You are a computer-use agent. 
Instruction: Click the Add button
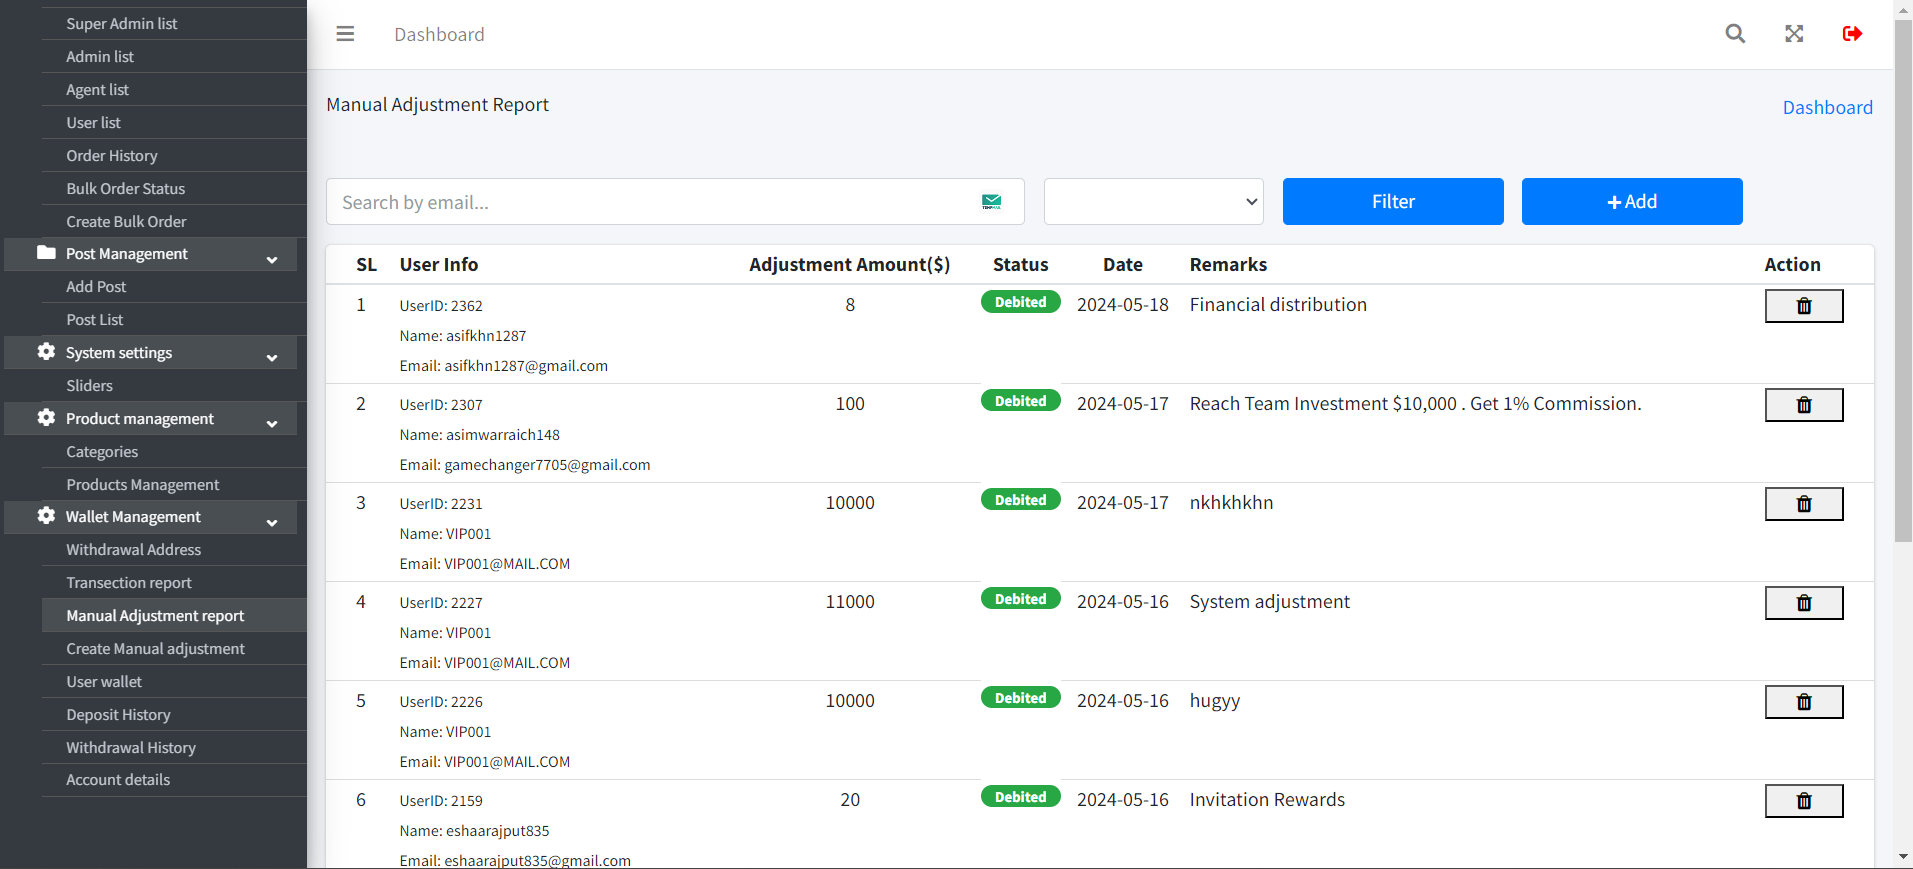pos(1631,202)
